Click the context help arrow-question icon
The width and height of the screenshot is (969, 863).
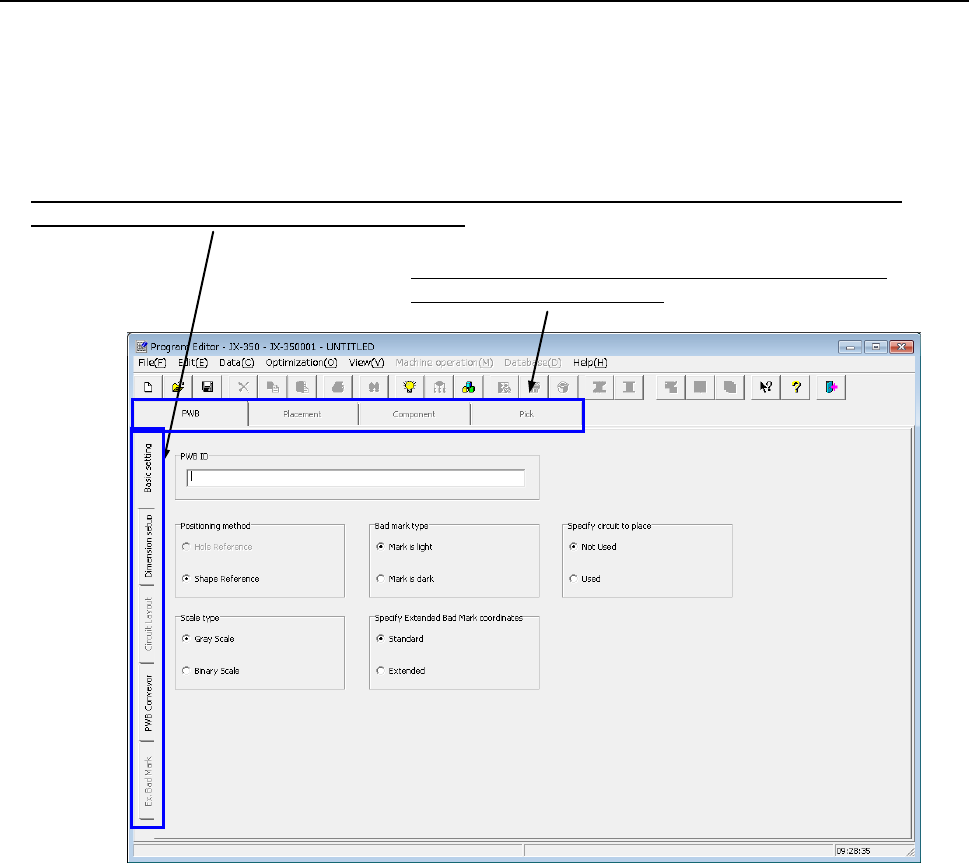(766, 387)
